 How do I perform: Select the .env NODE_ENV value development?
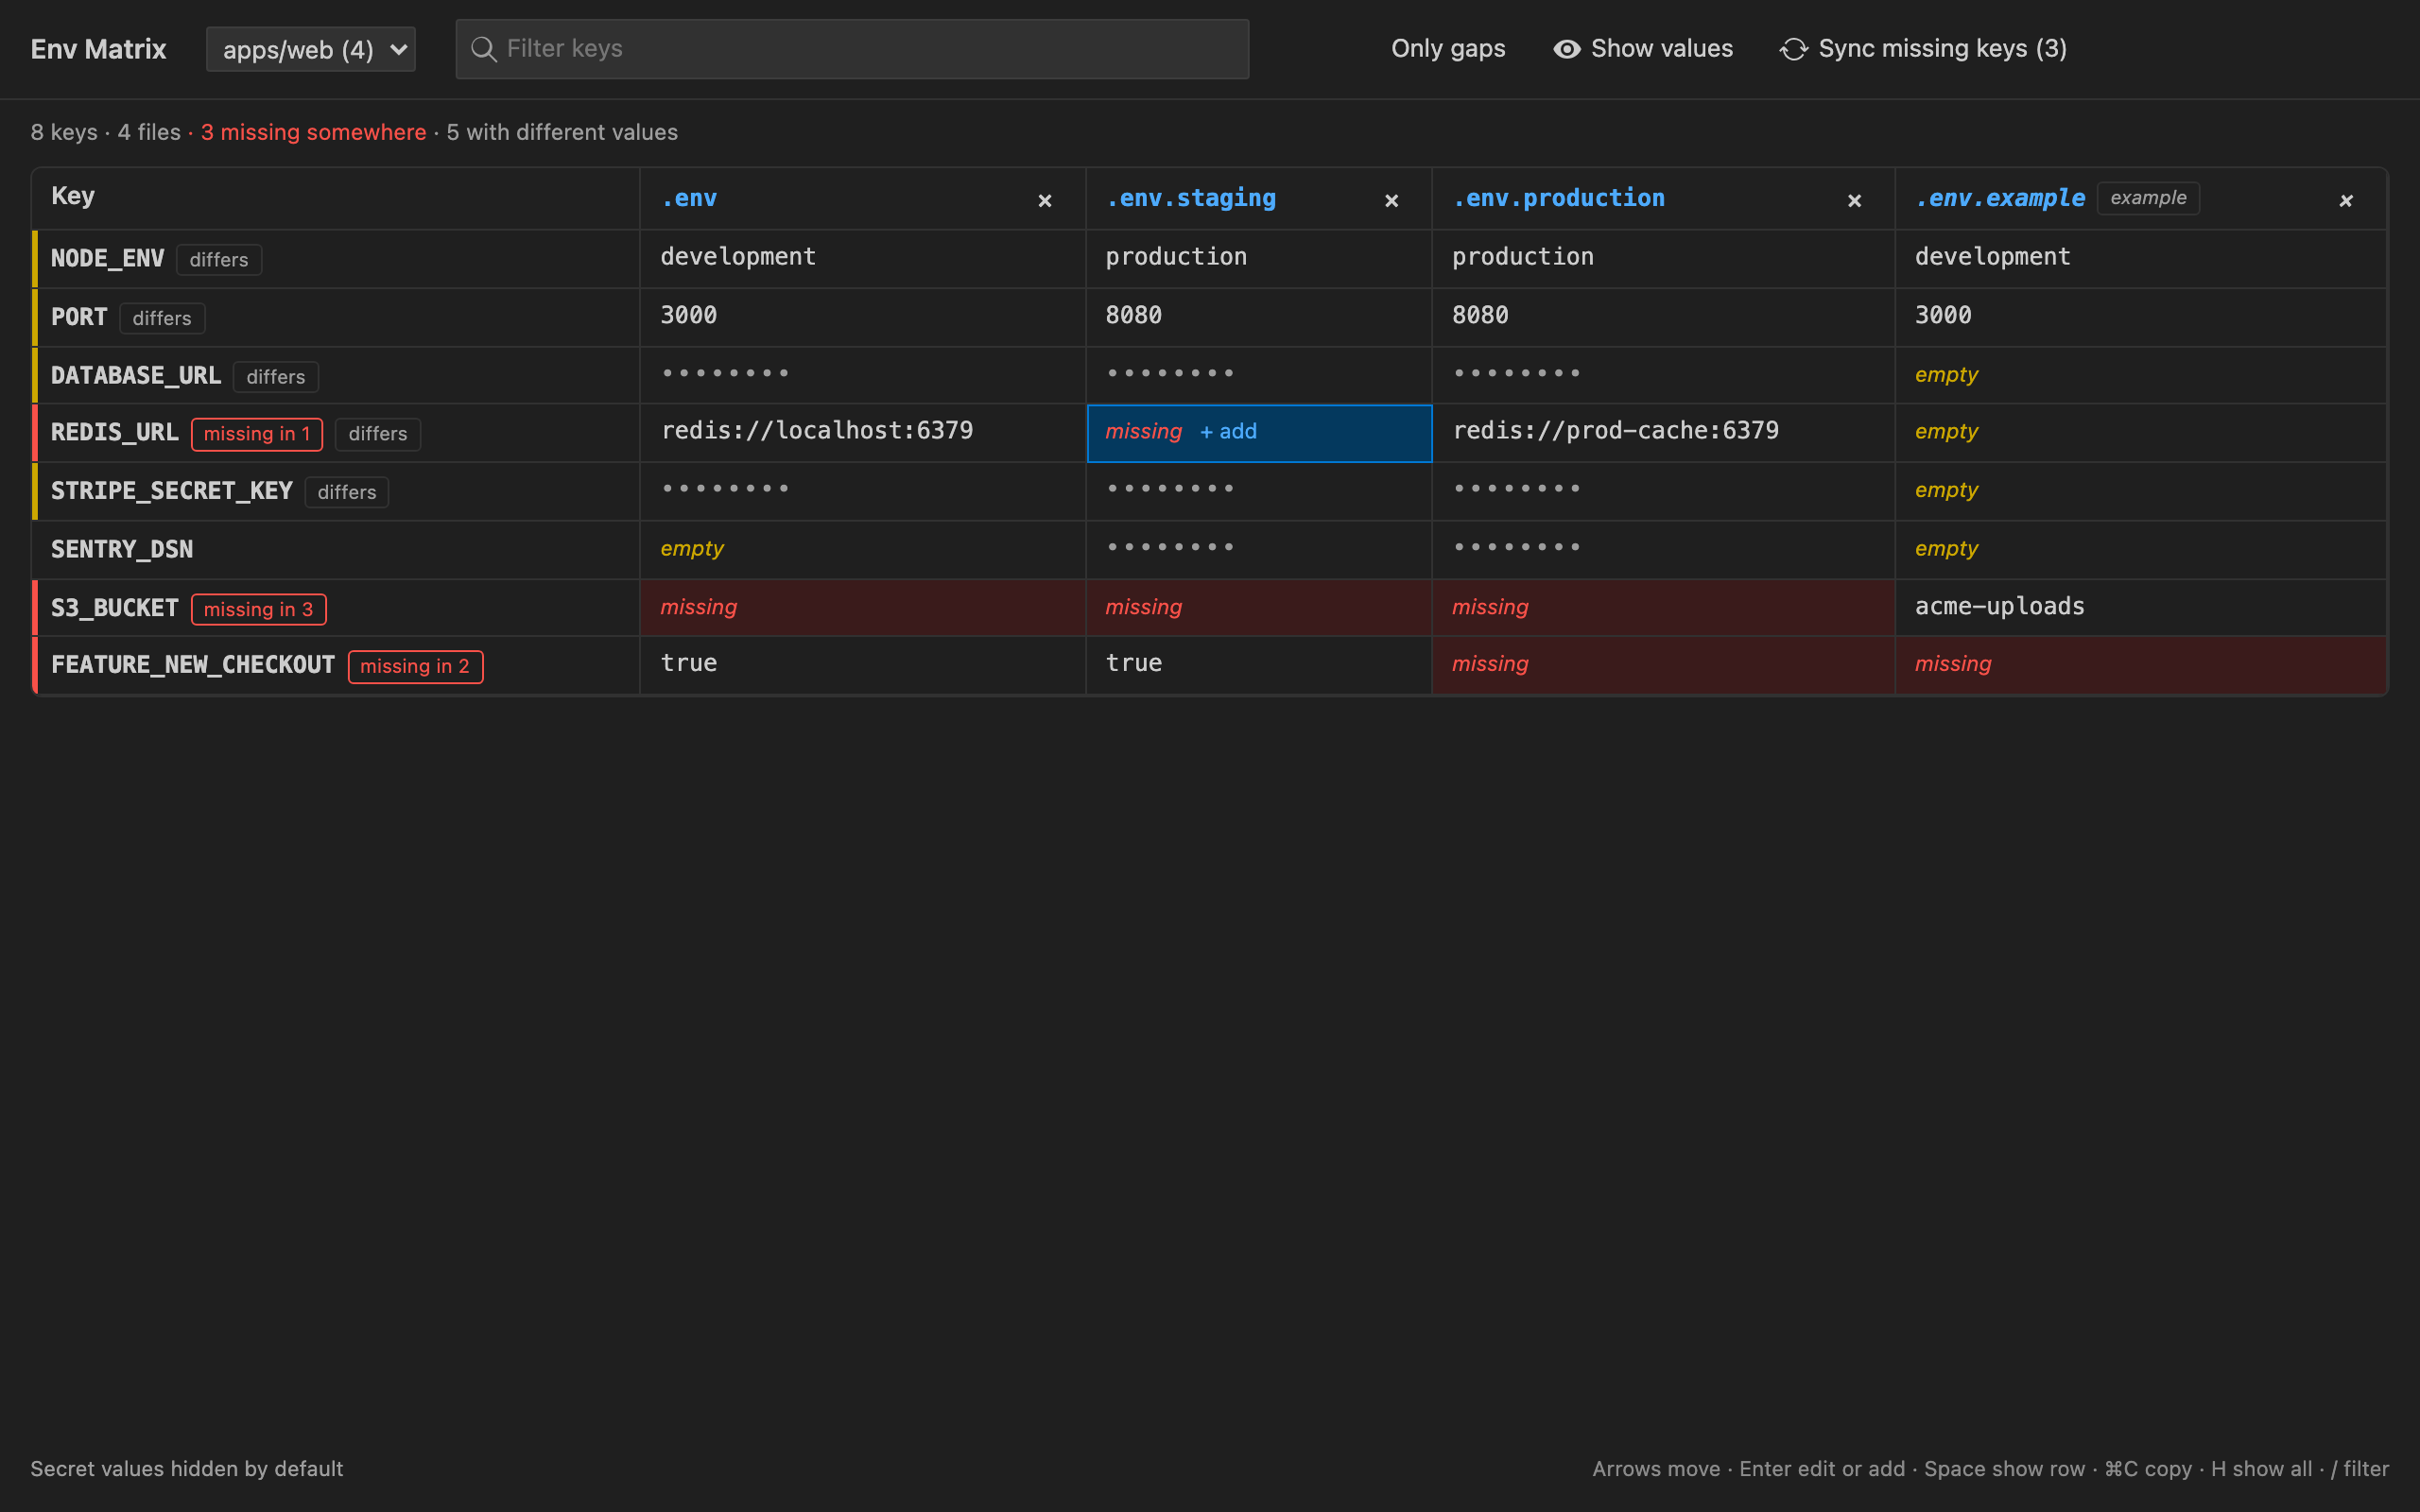tap(863, 259)
